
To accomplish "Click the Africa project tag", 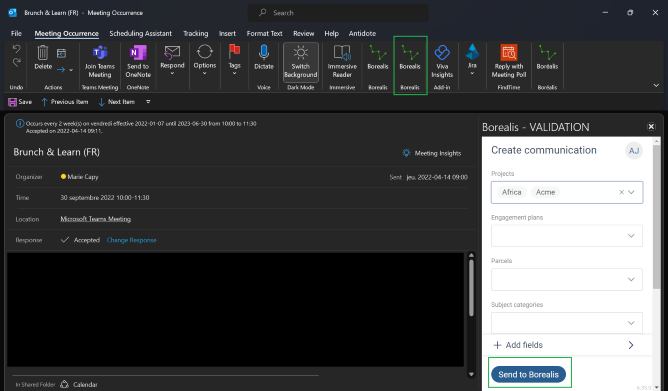I will [x=511, y=192].
